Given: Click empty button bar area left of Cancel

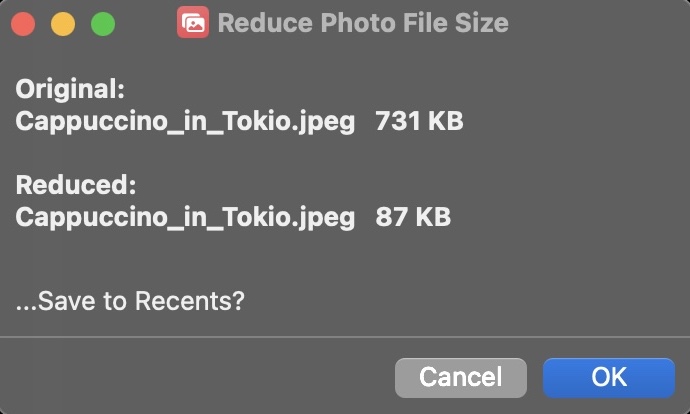Looking at the screenshot, I should pos(200,377).
